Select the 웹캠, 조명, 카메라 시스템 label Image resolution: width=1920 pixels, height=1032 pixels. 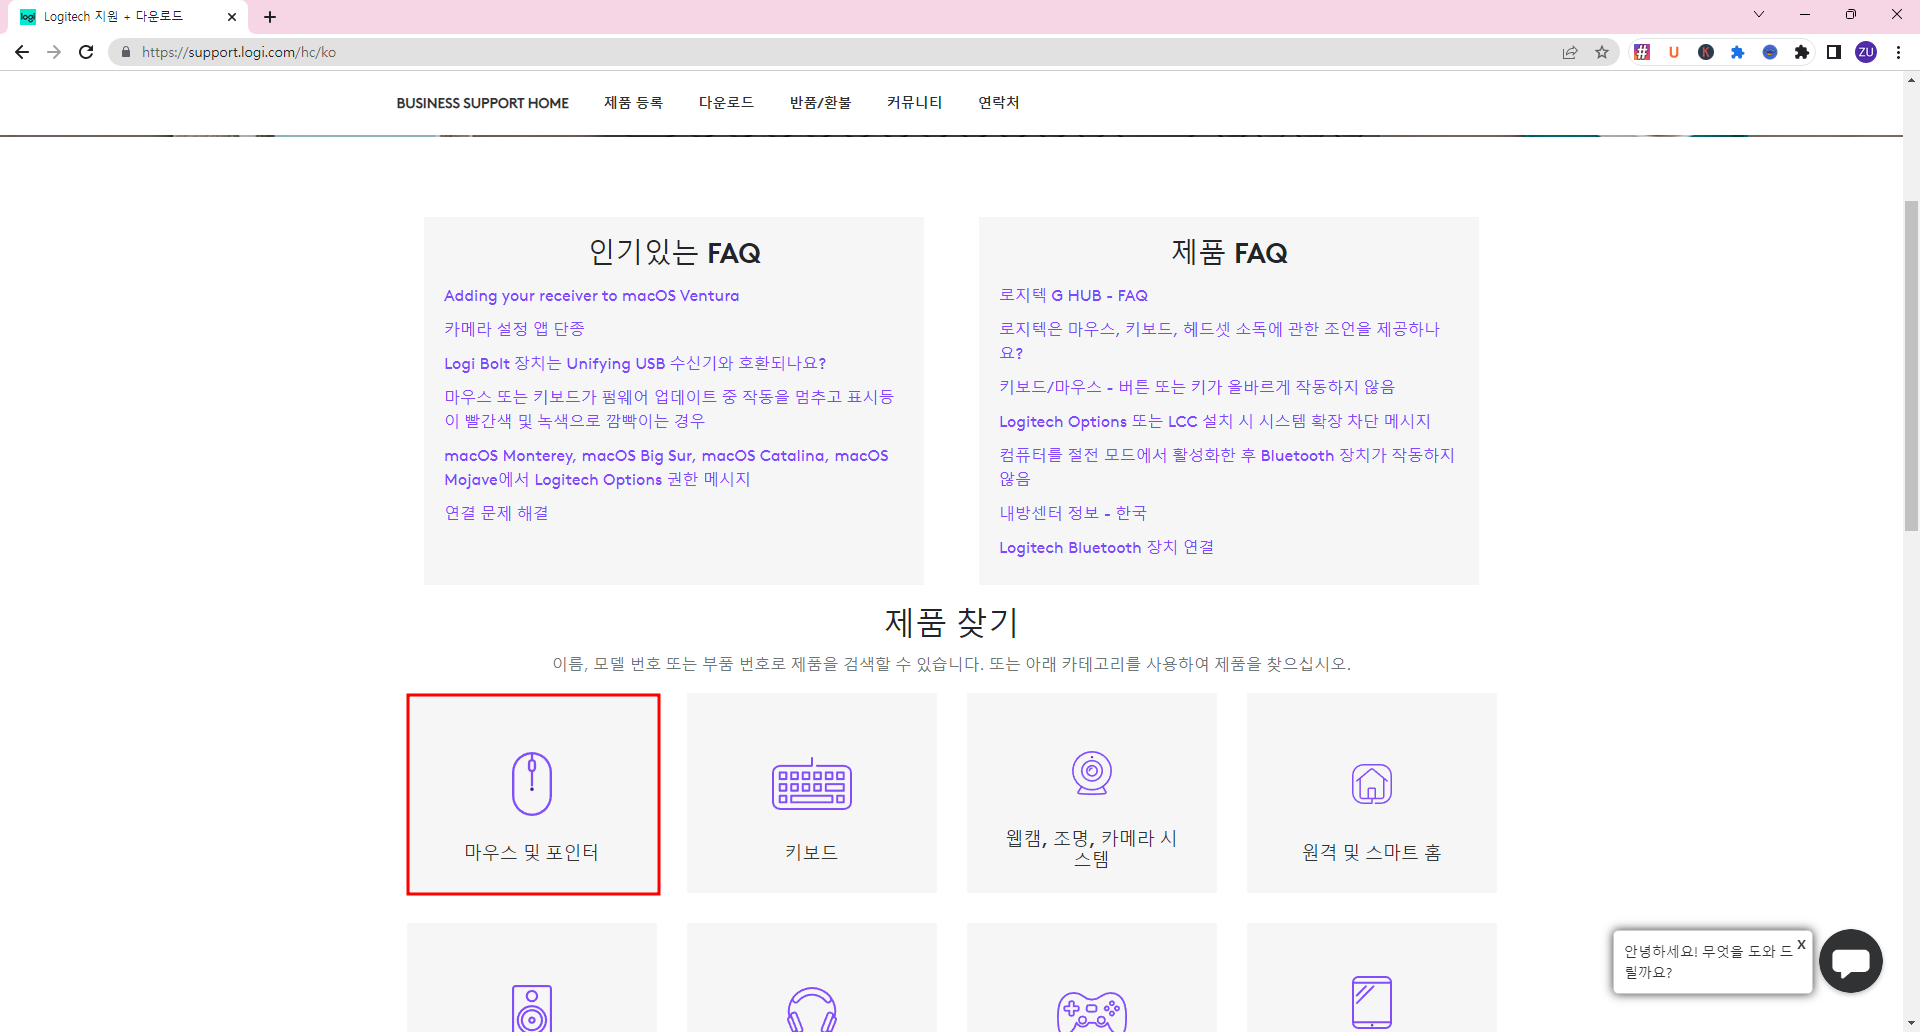point(1092,848)
